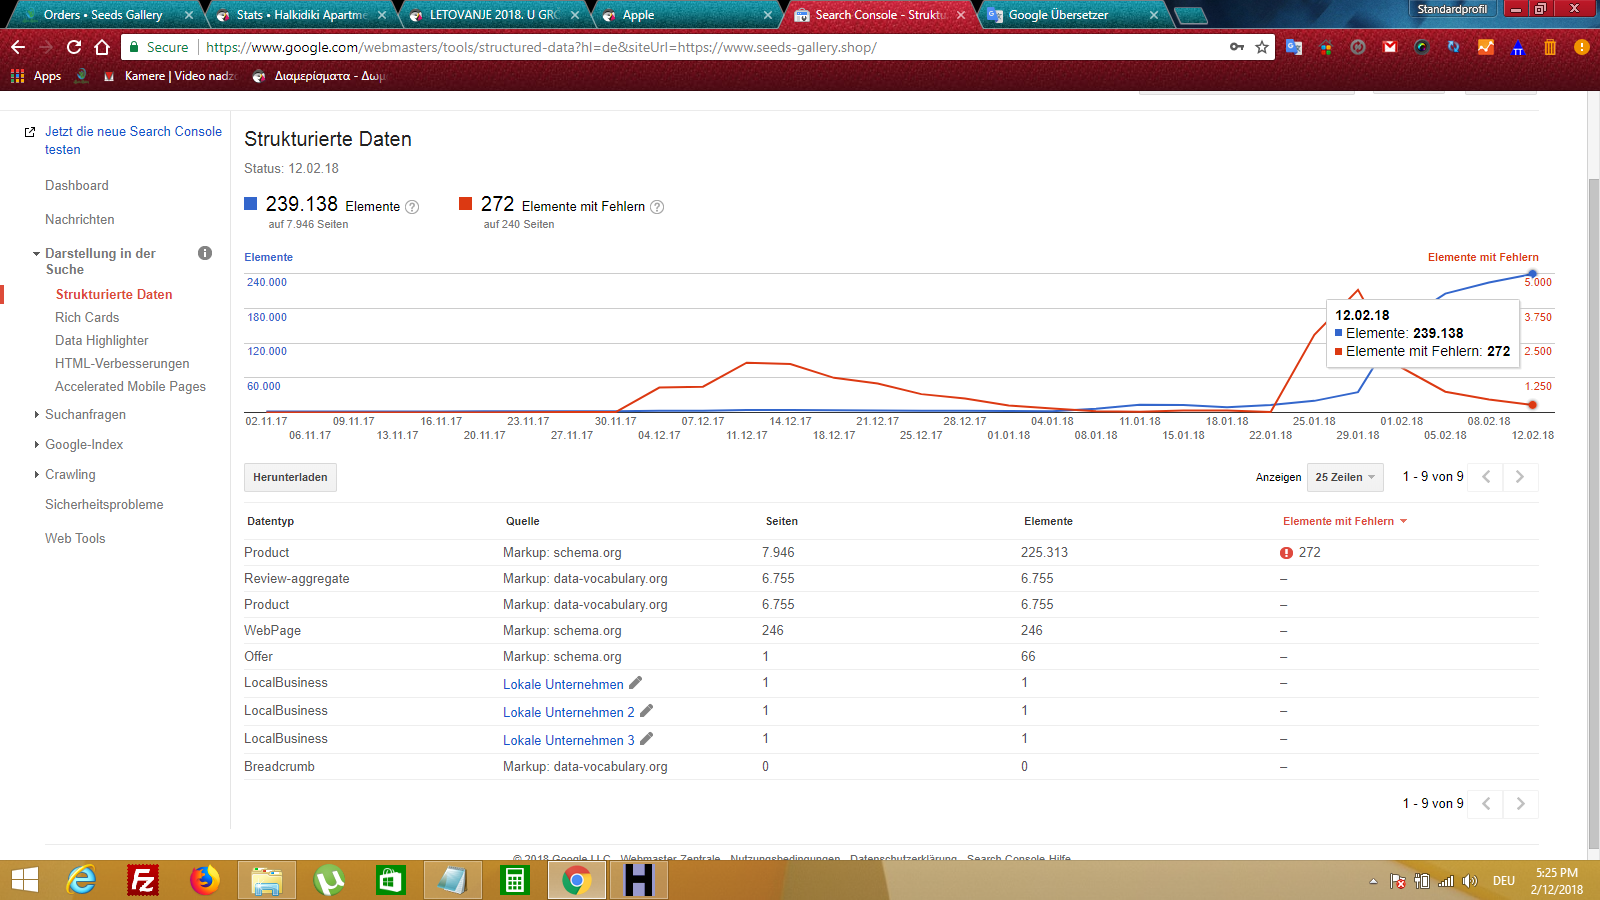Viewport: 1600px width, 900px height.
Task: Open the Windows Start menu
Action: click(x=25, y=881)
